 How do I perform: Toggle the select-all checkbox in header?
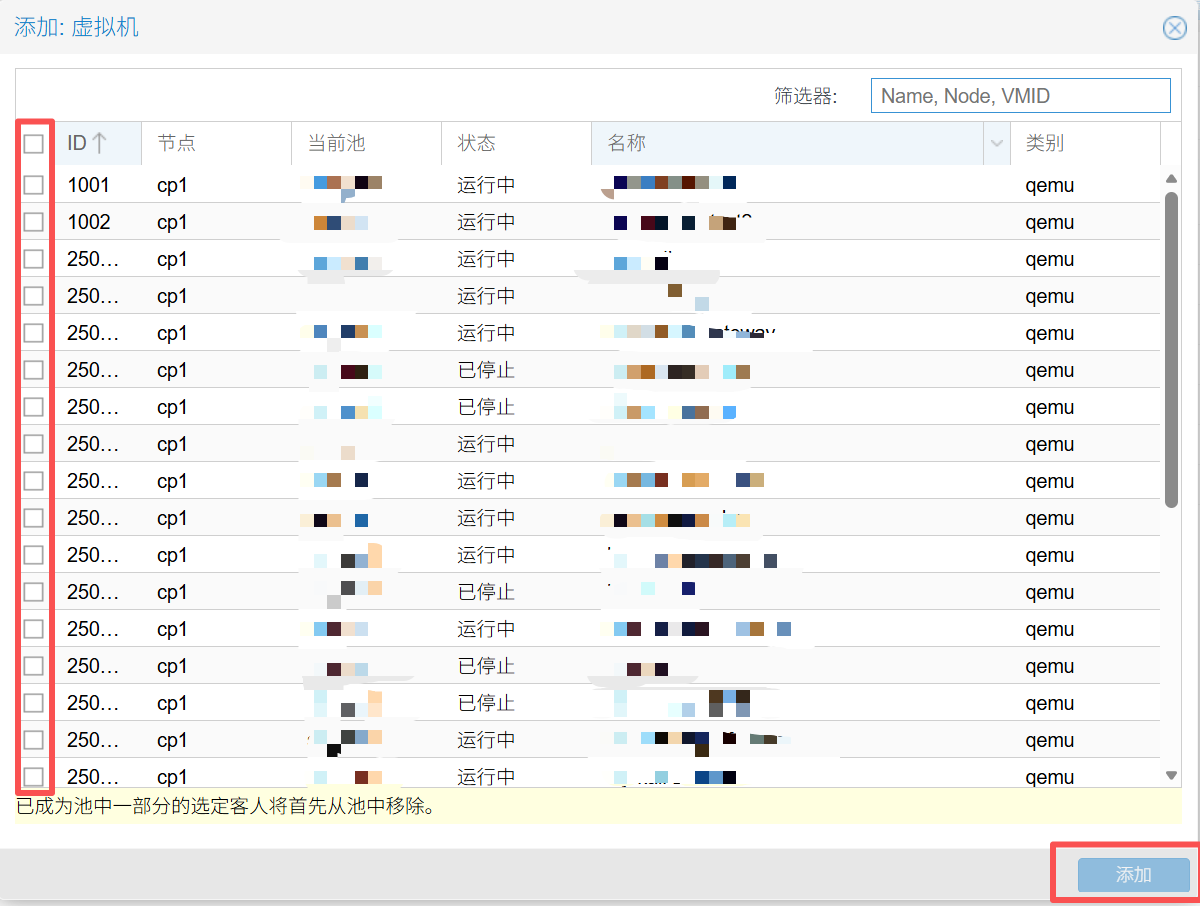pos(34,143)
